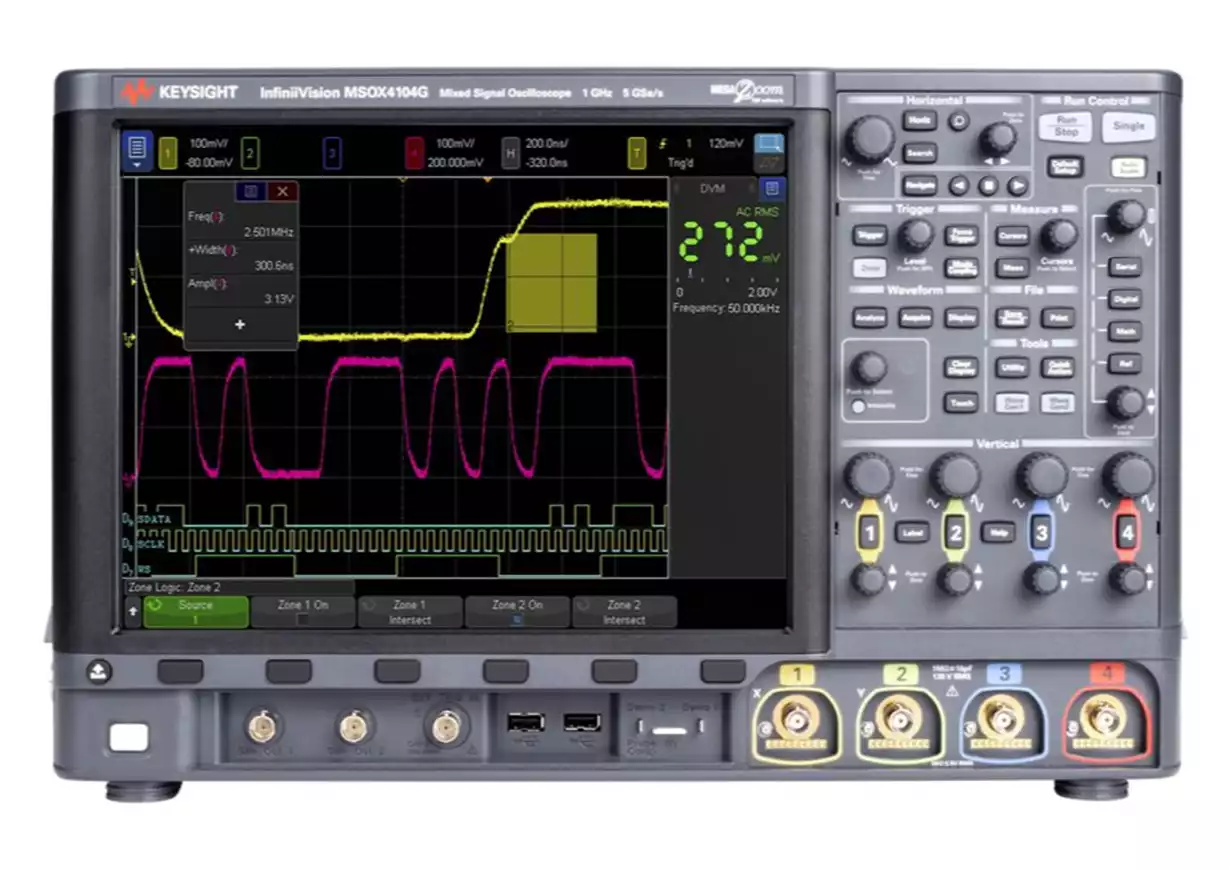
Task: Toggle Wave Gen2 output key
Action: [x=1057, y=403]
